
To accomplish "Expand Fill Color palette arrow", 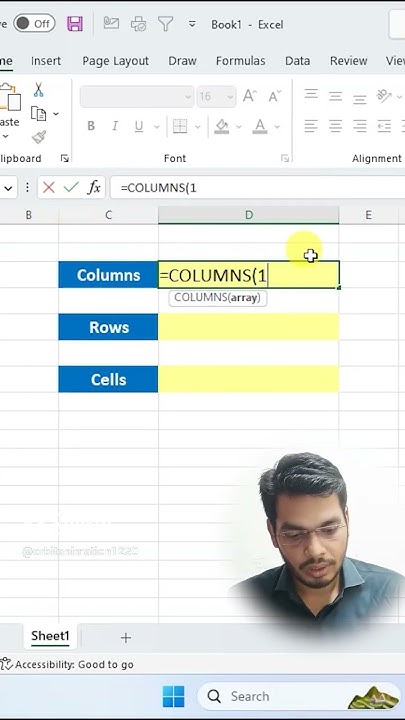I will (238, 126).
